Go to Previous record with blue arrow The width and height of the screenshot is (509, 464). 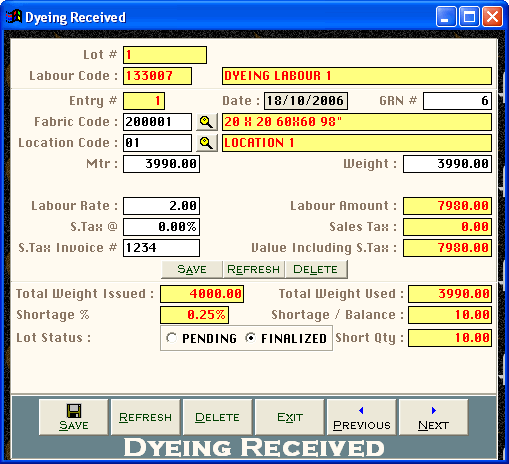pos(362,417)
